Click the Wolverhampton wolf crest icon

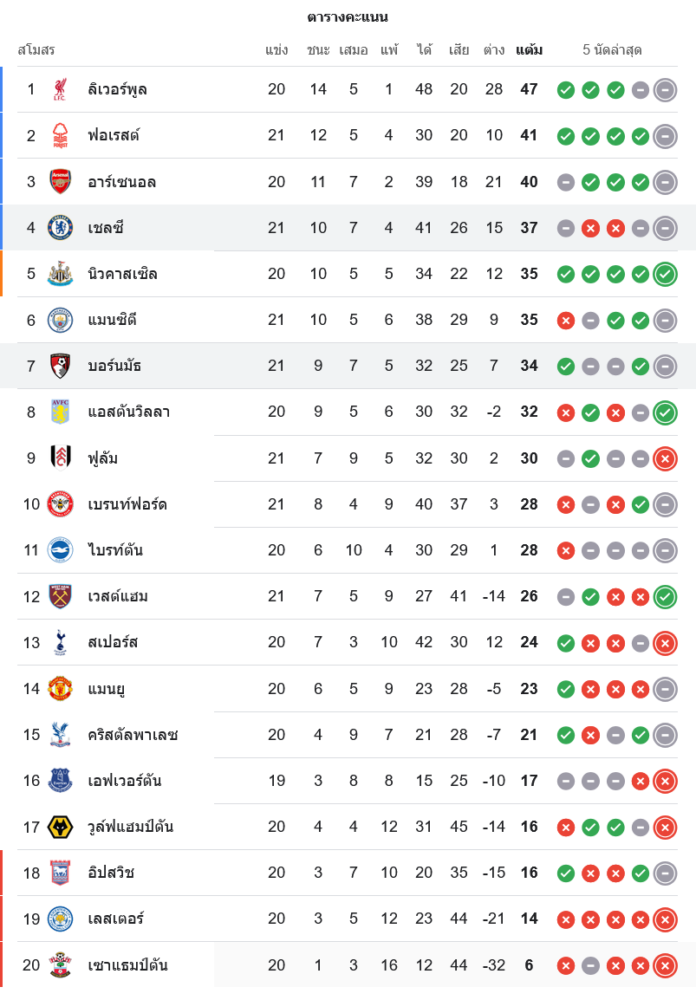coord(60,827)
